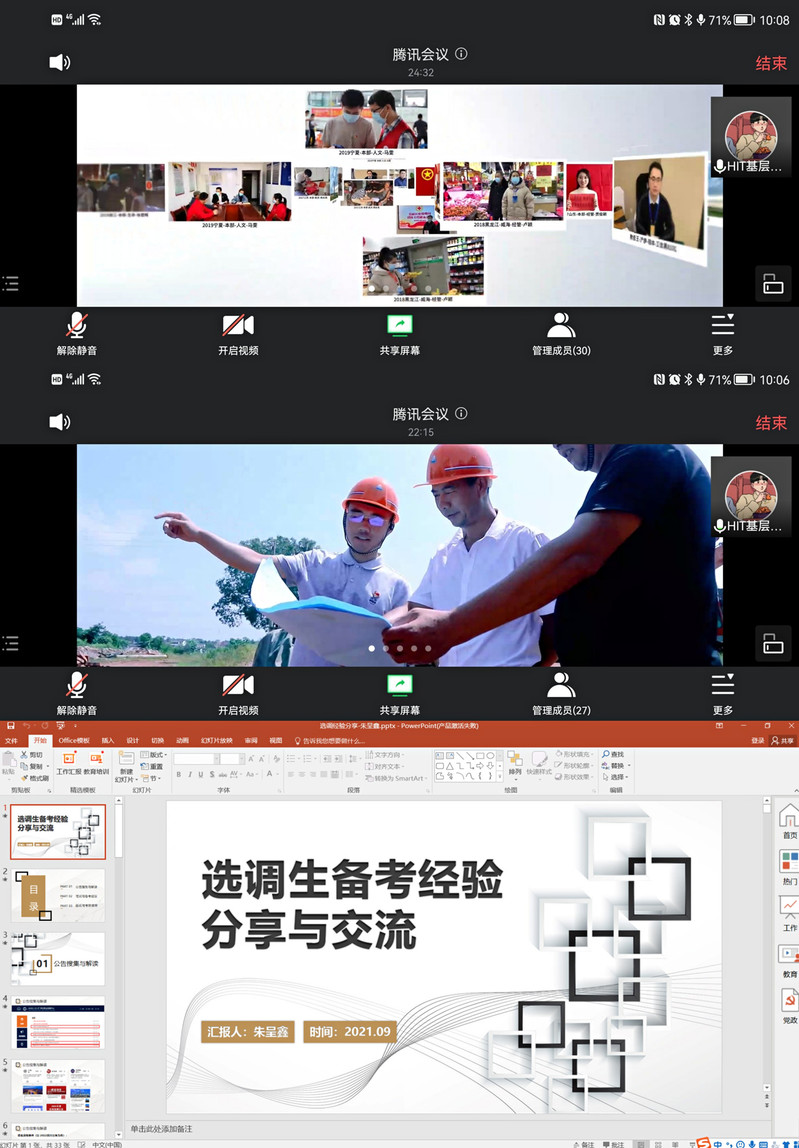The height and width of the screenshot is (1148, 799).
Task: Toggle italic text formatting in PowerPoint
Action: pos(189,774)
